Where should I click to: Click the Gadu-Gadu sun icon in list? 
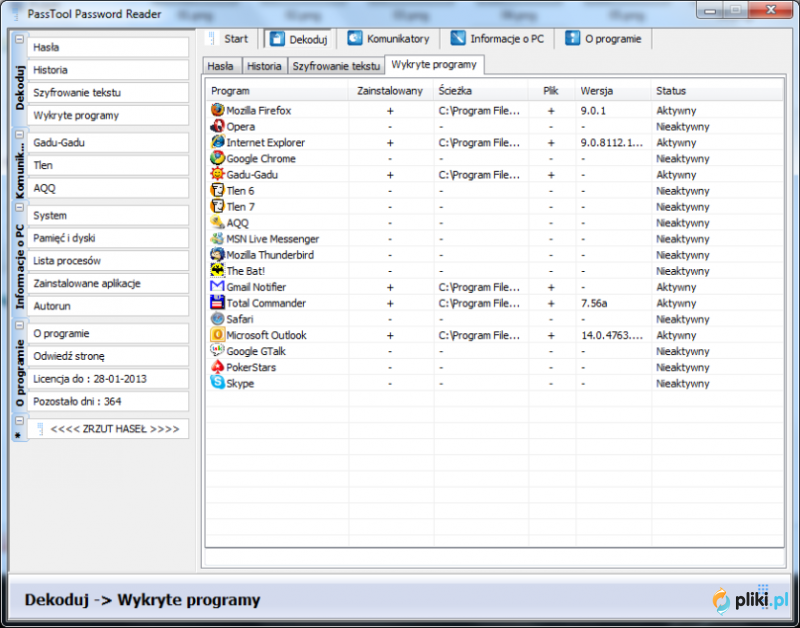(x=217, y=174)
